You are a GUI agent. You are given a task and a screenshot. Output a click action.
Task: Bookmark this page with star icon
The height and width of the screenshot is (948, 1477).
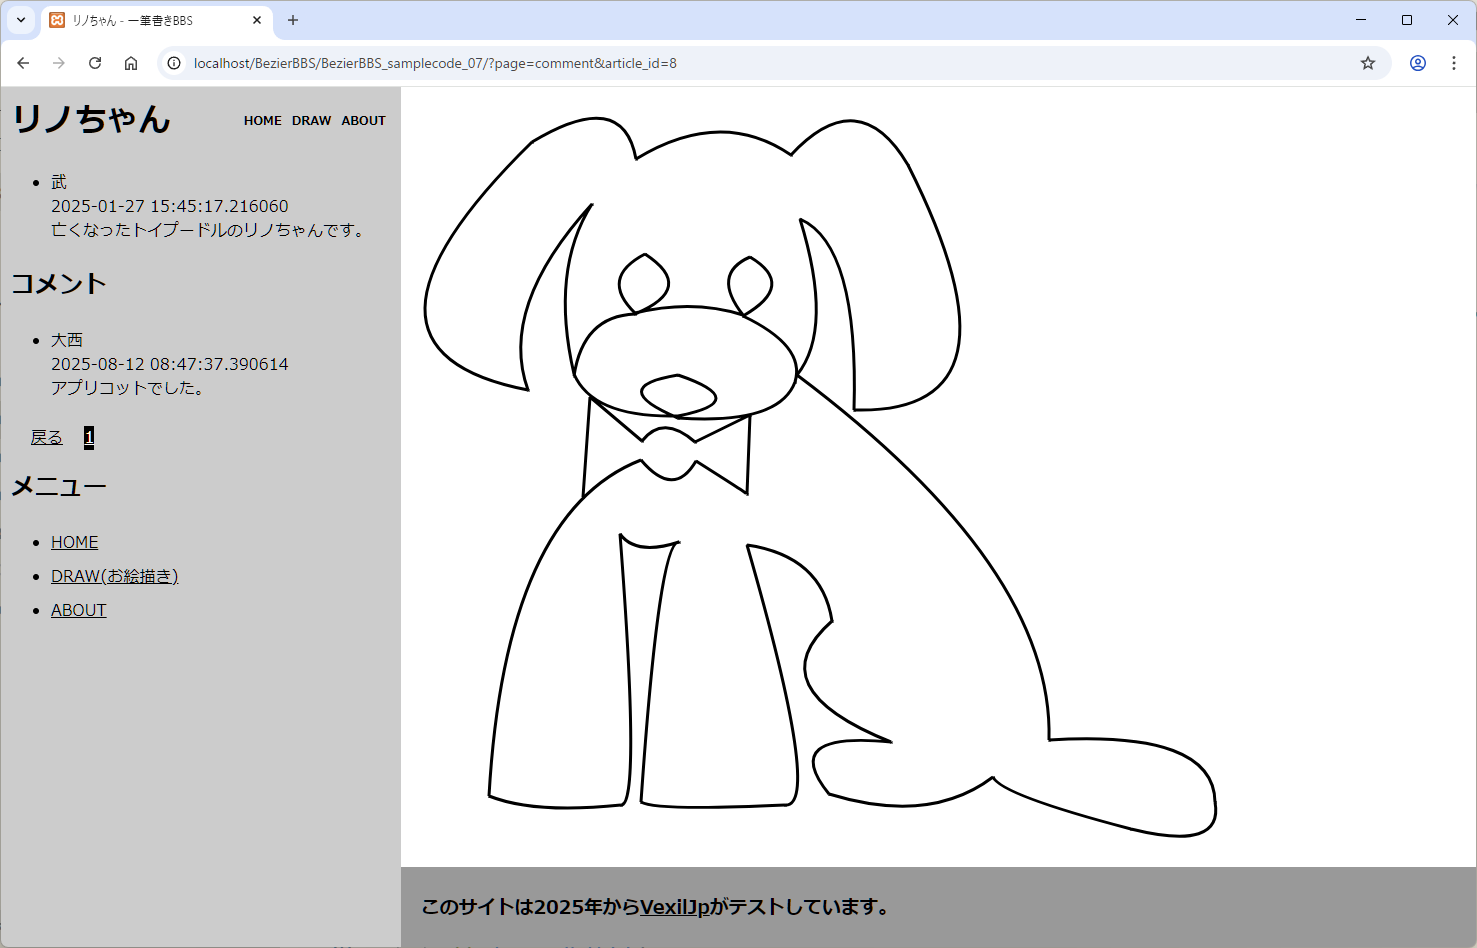coord(1368,63)
